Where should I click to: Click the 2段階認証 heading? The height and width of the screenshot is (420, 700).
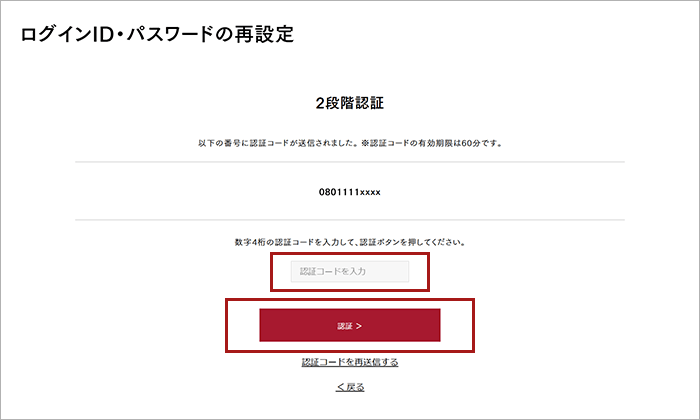pos(350,103)
